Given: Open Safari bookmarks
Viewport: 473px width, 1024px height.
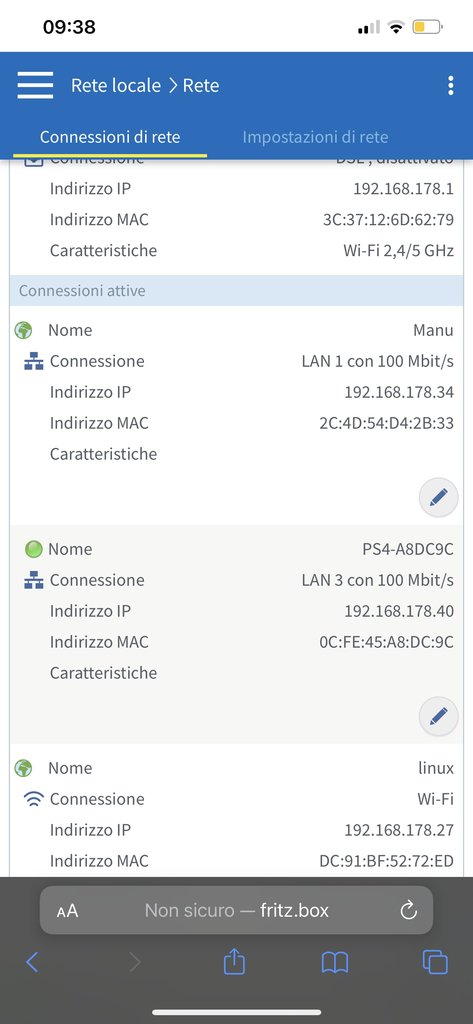Looking at the screenshot, I should (334, 962).
